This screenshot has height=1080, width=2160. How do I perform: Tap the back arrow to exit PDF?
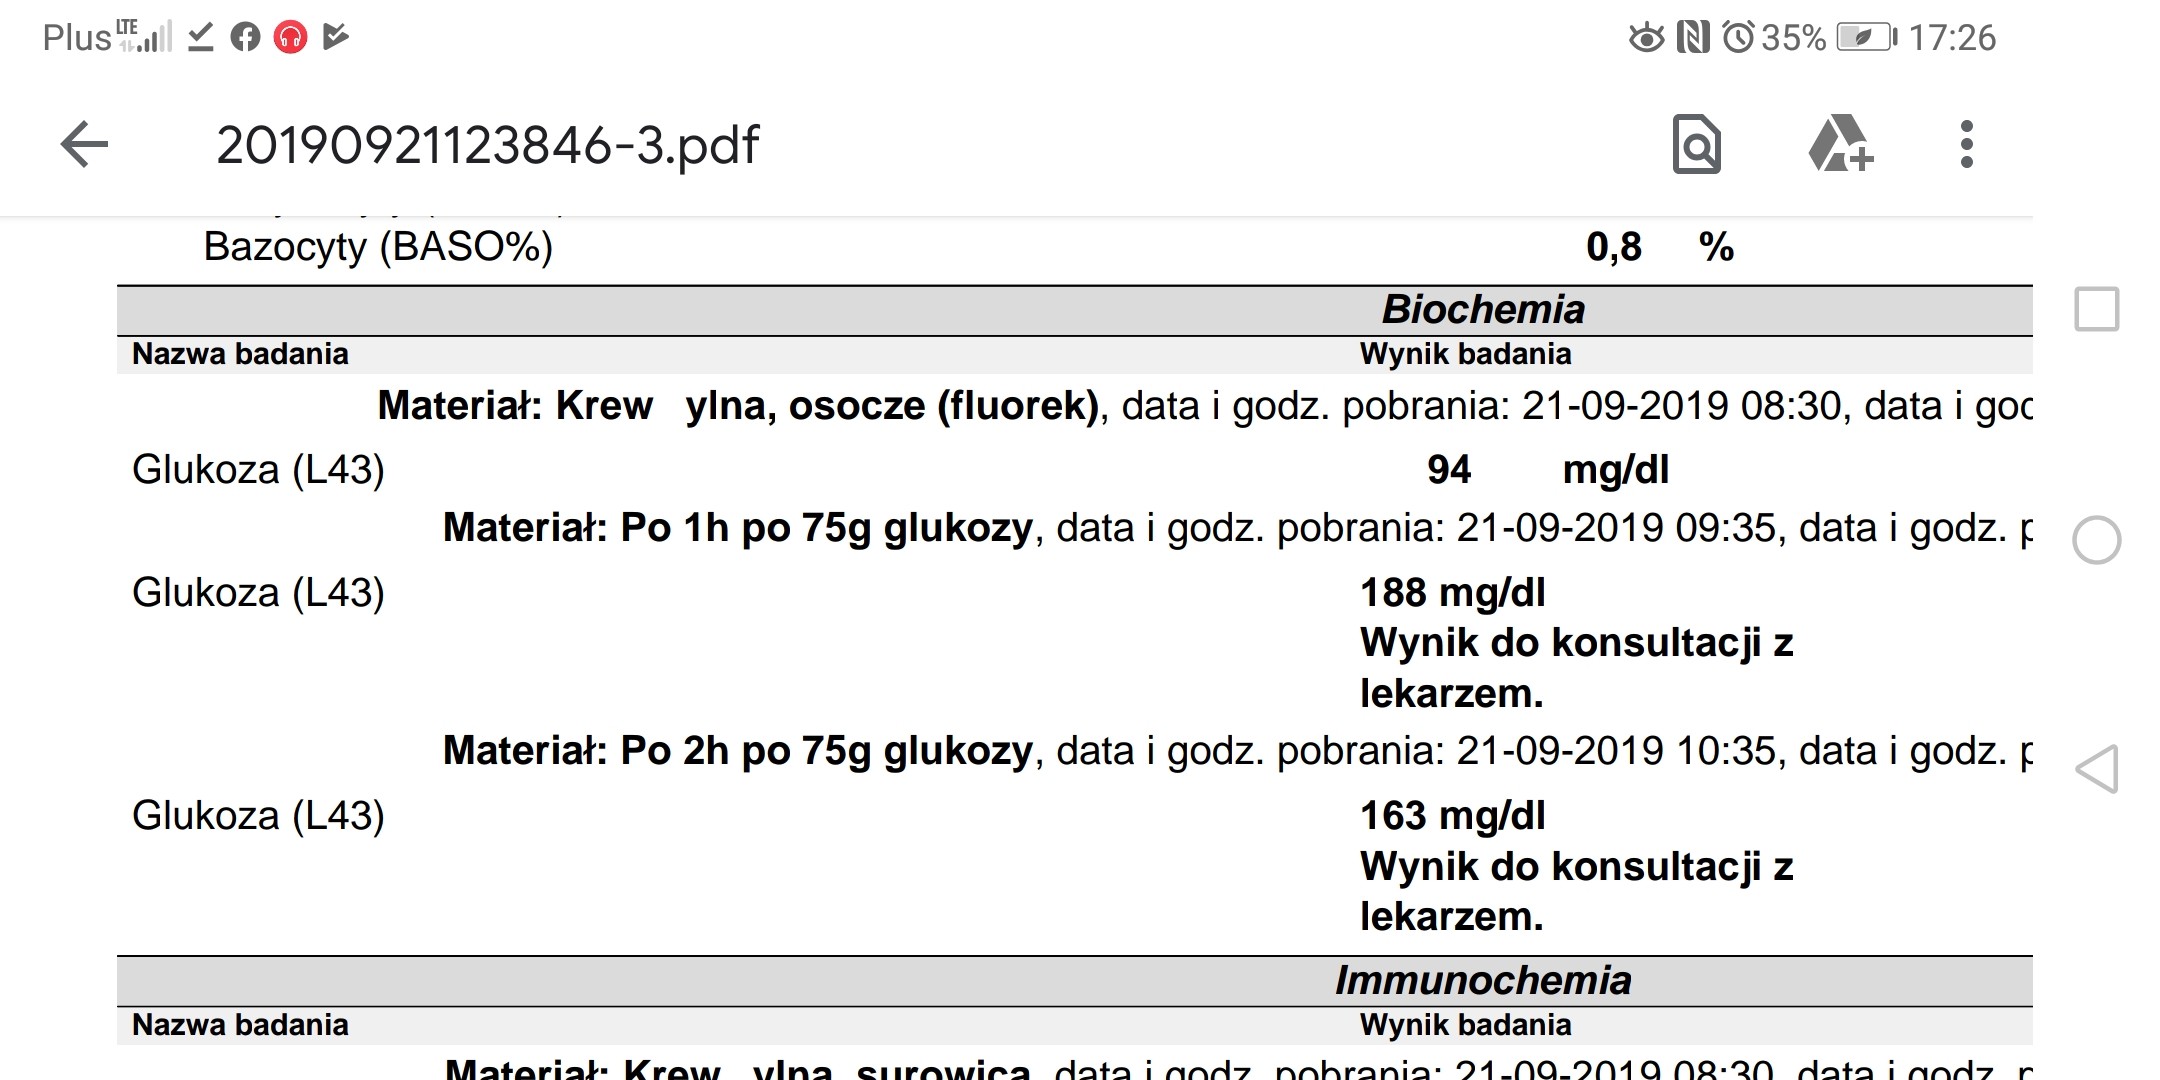84,145
